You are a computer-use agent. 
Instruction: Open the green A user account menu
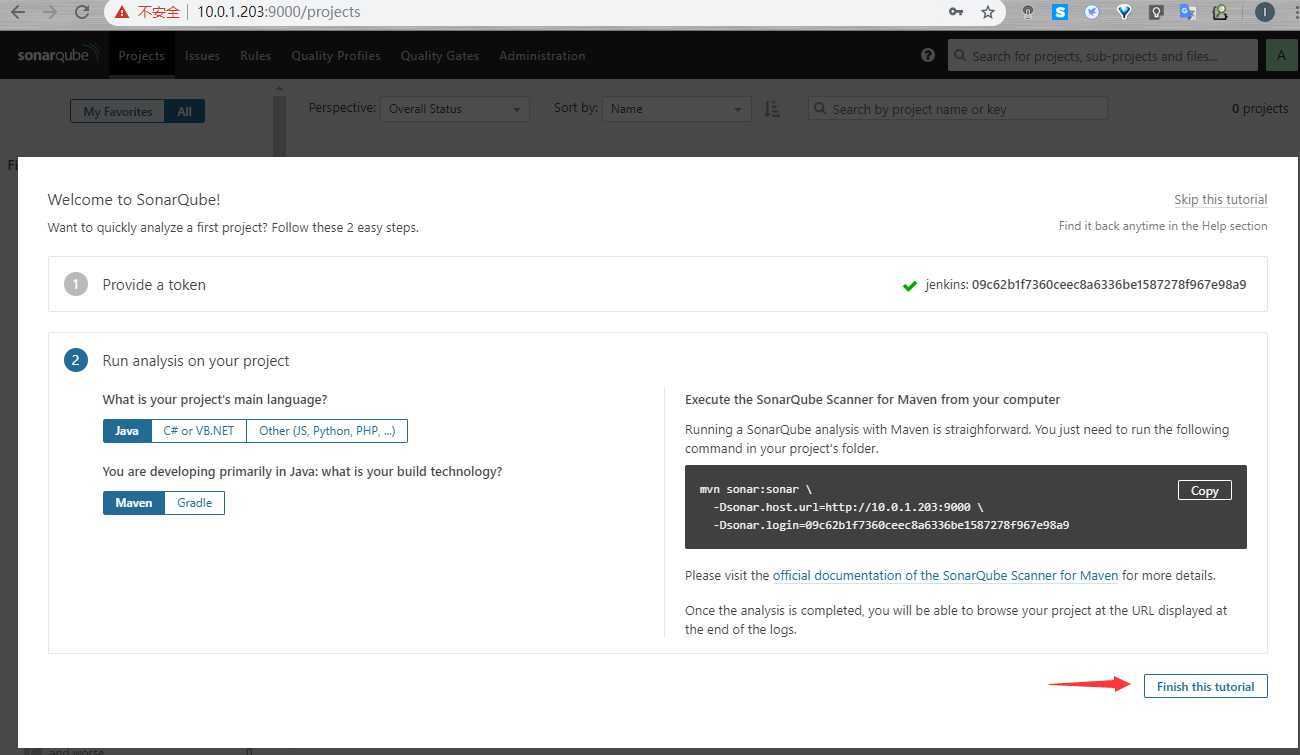[1281, 55]
